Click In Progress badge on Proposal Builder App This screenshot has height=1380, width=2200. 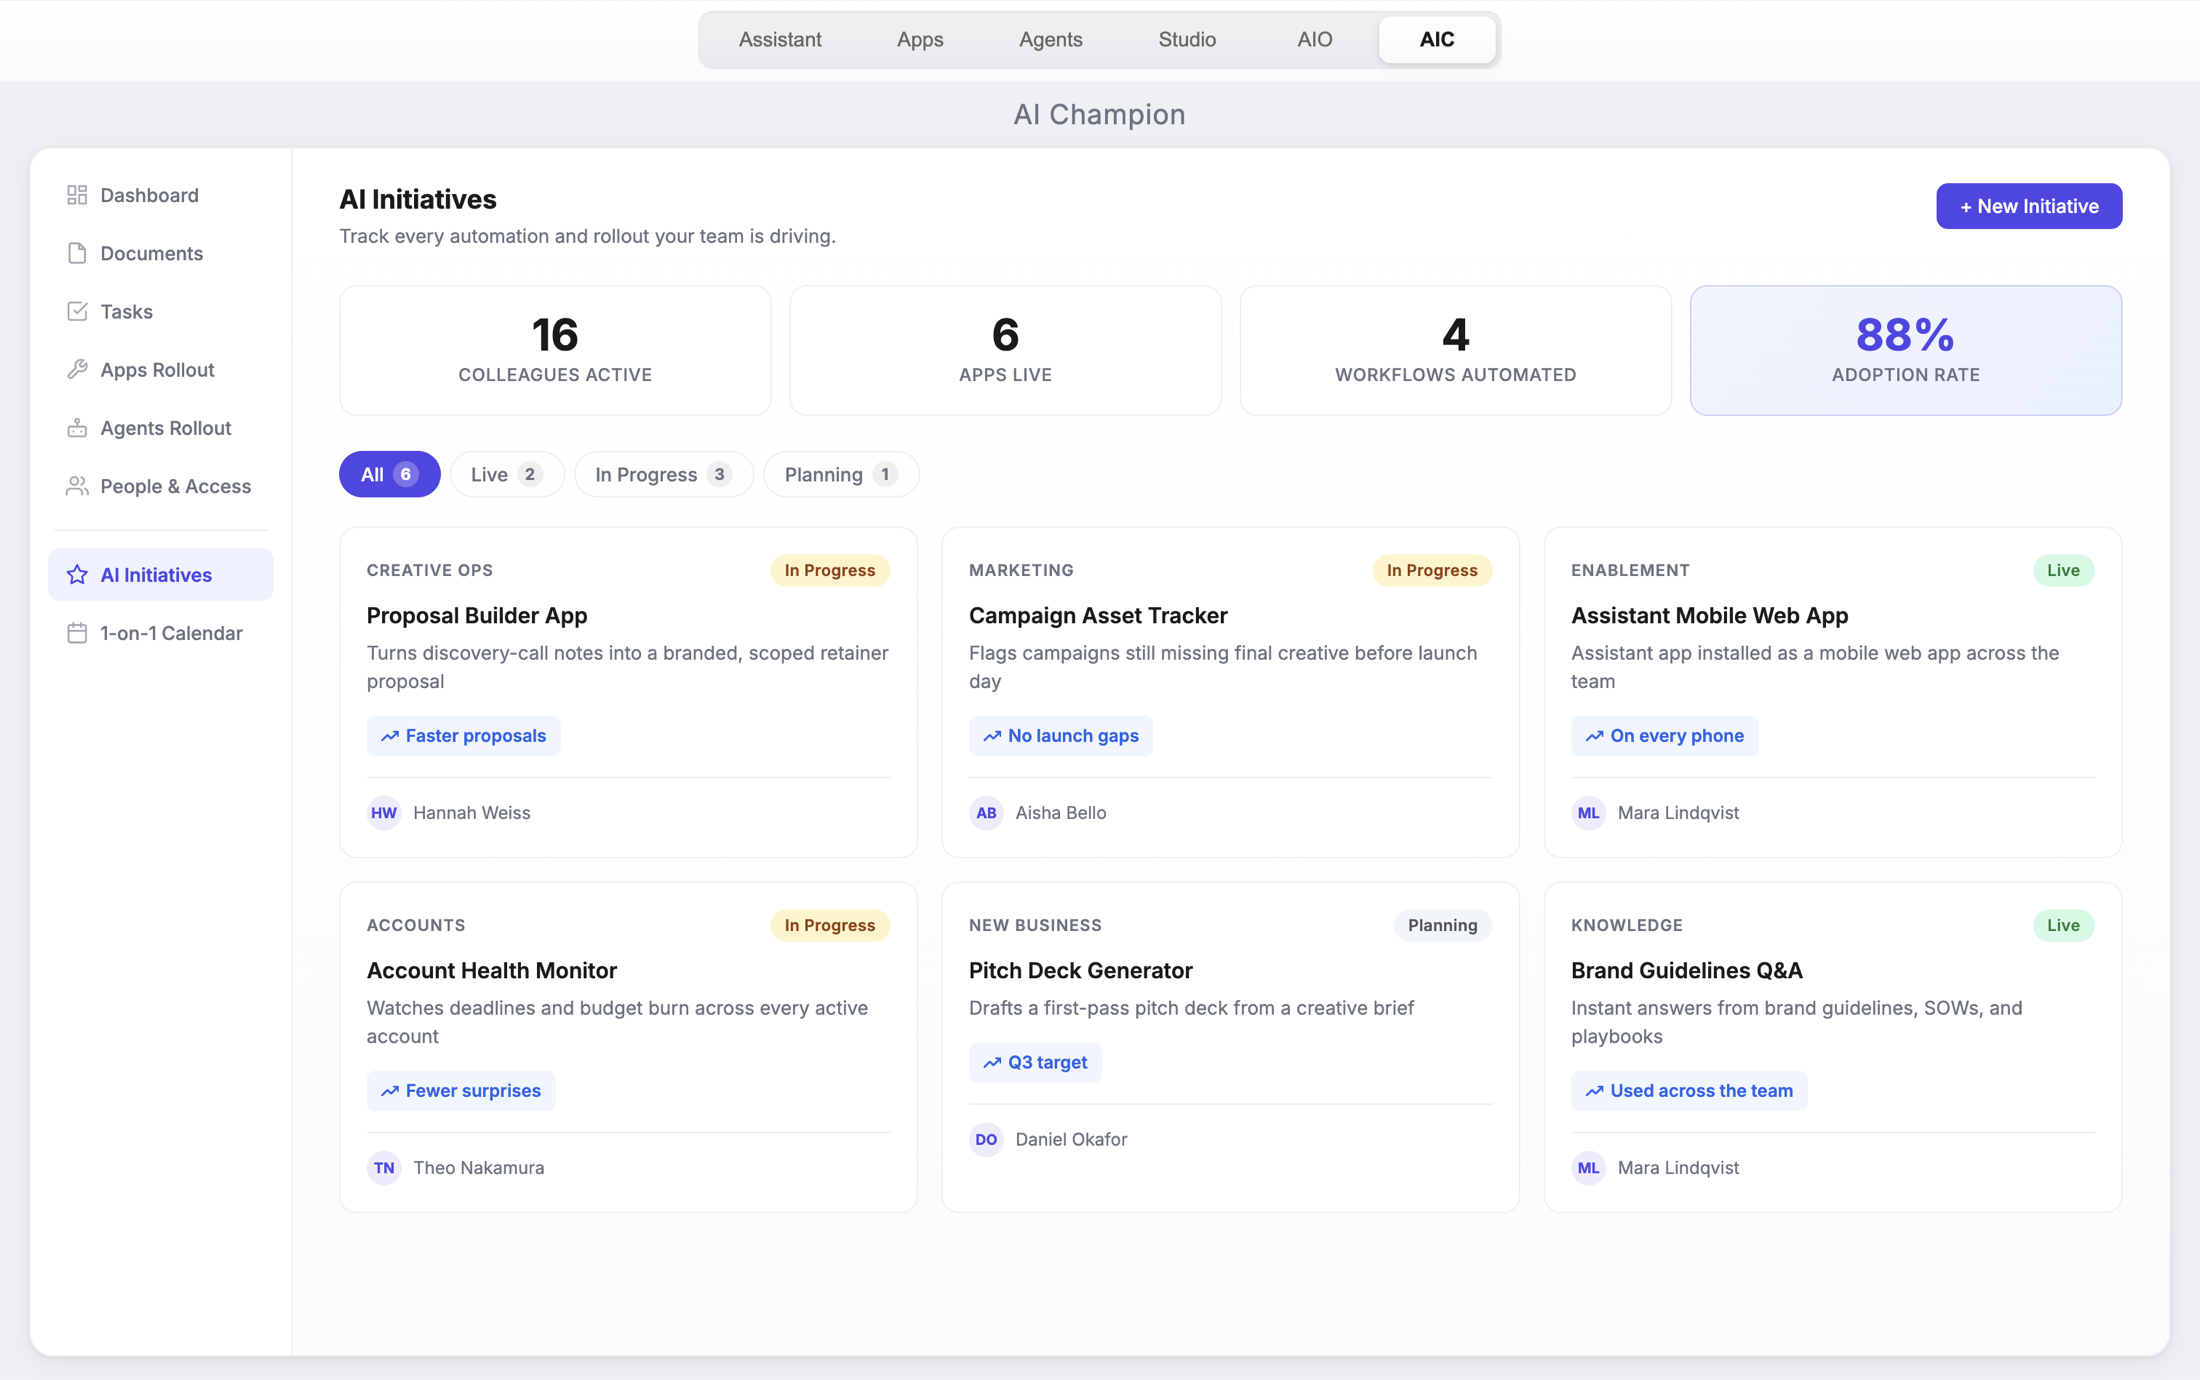pos(829,570)
